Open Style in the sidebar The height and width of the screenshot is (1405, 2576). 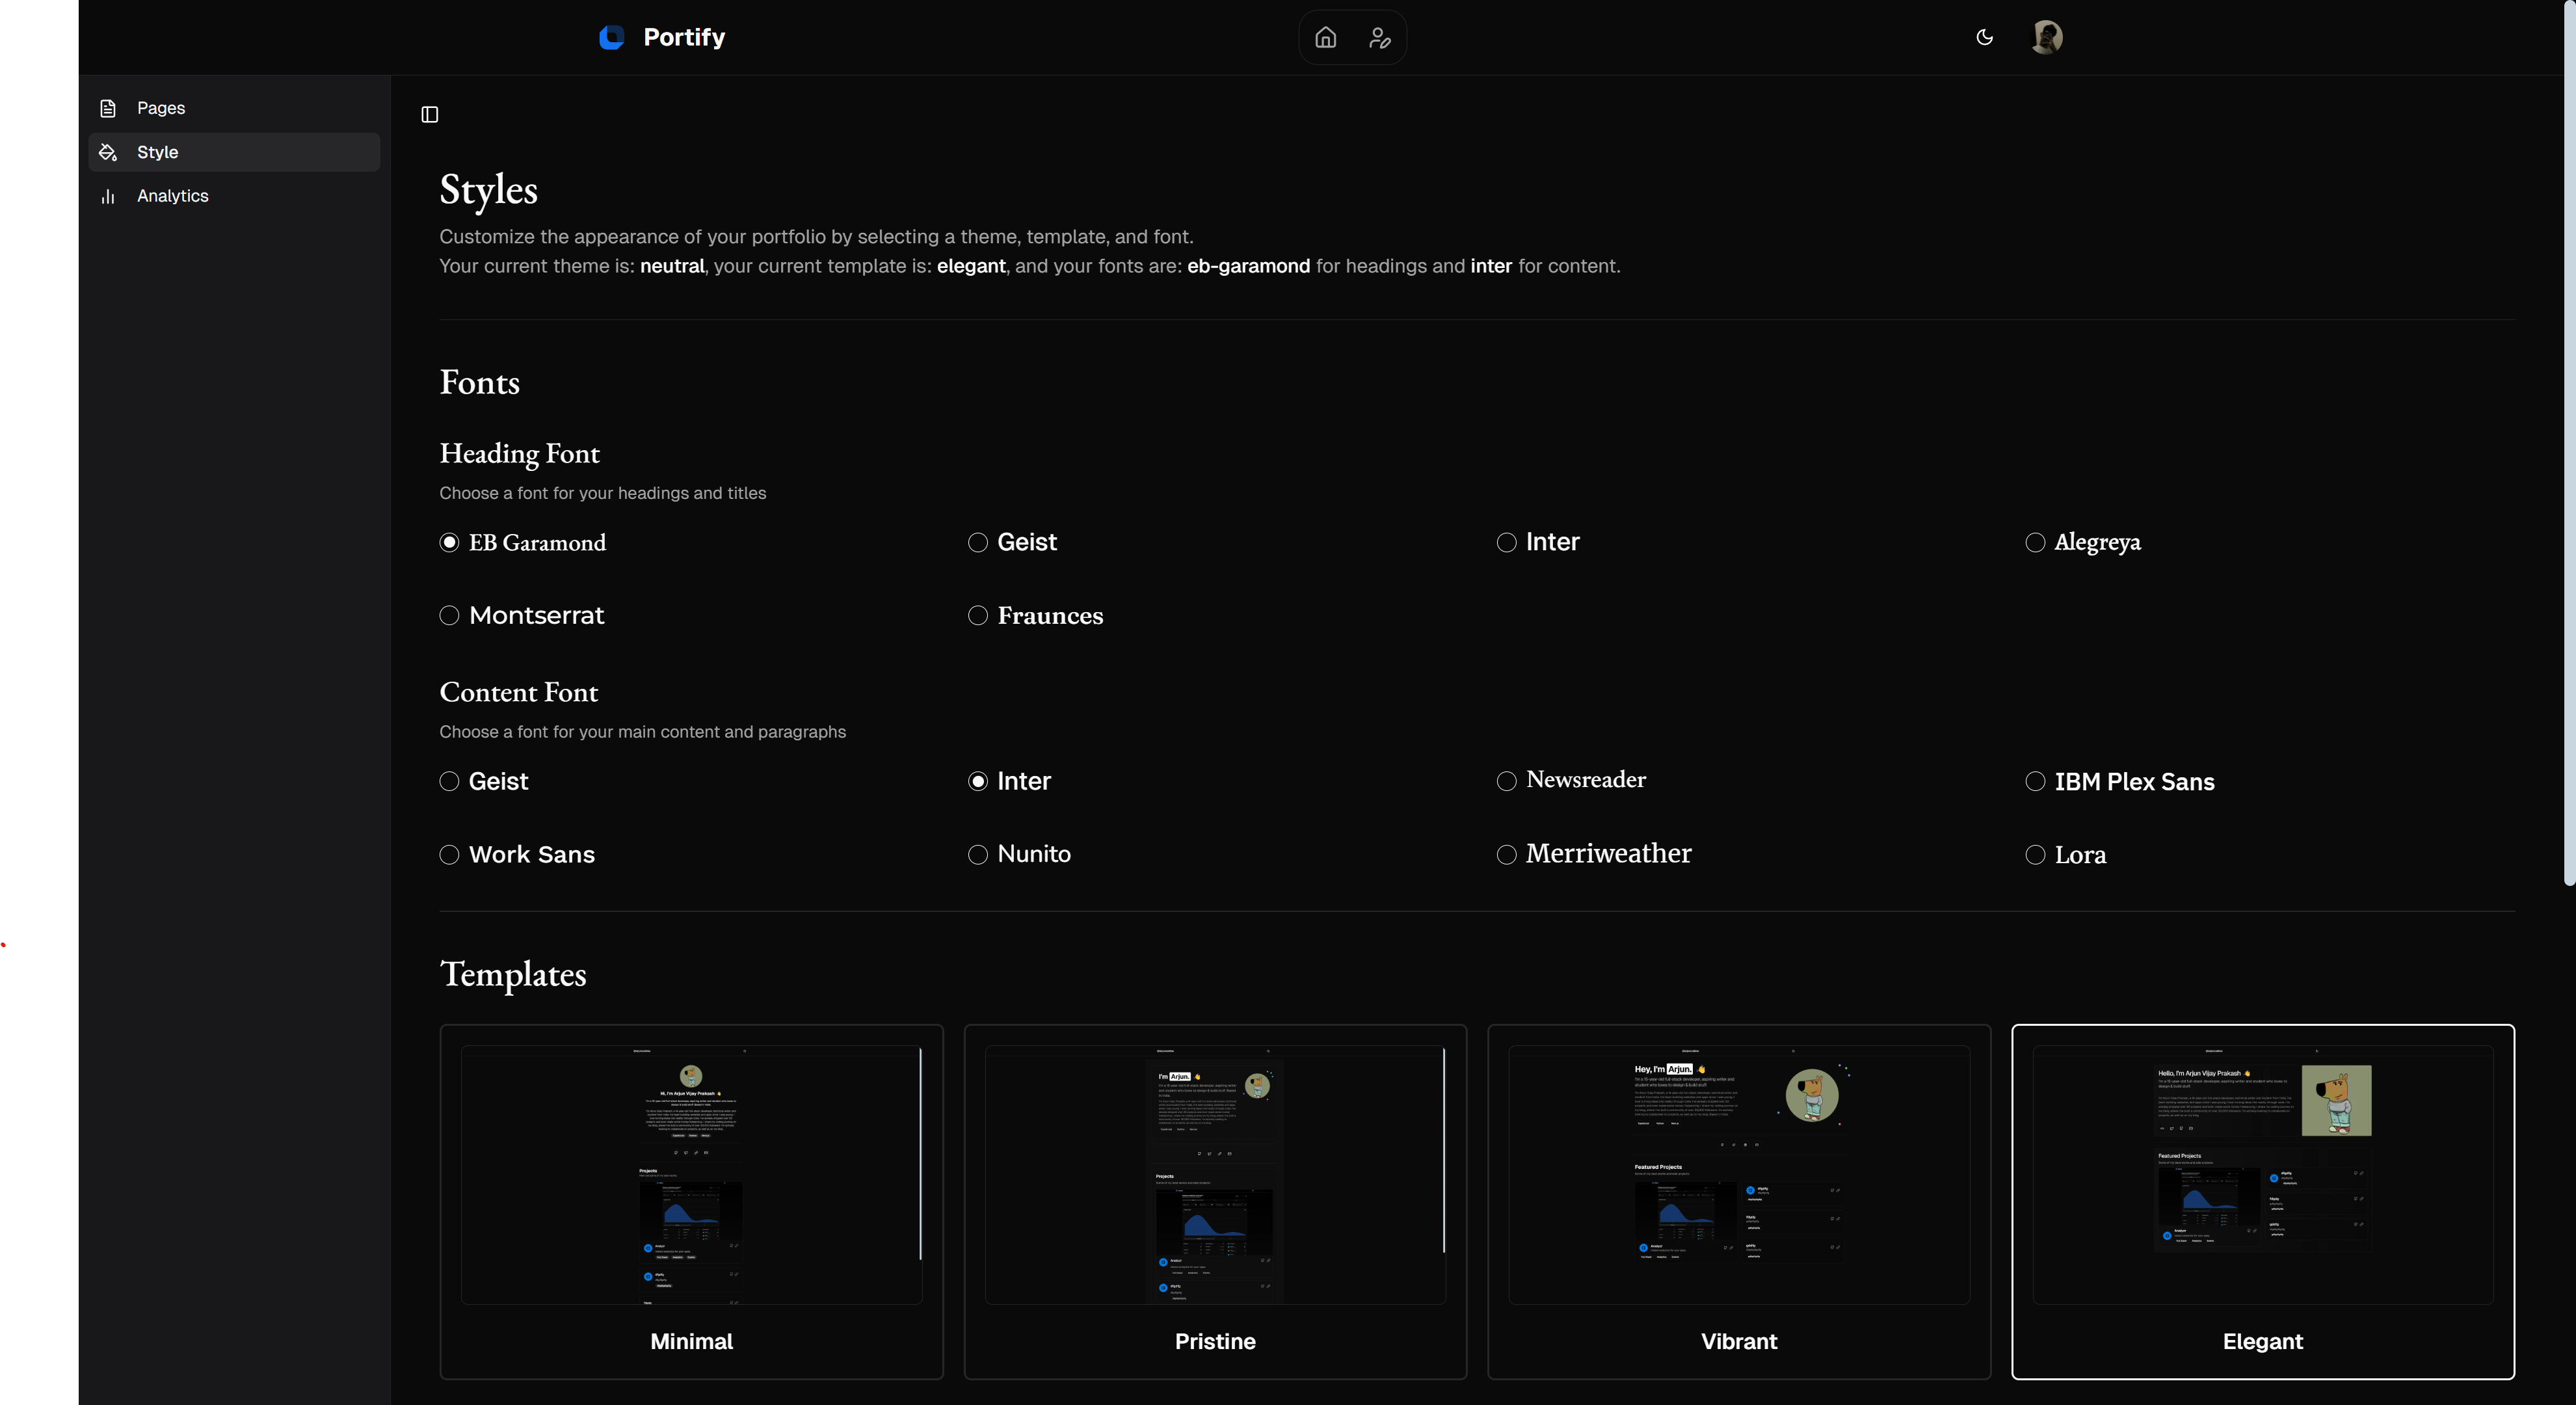(x=234, y=152)
